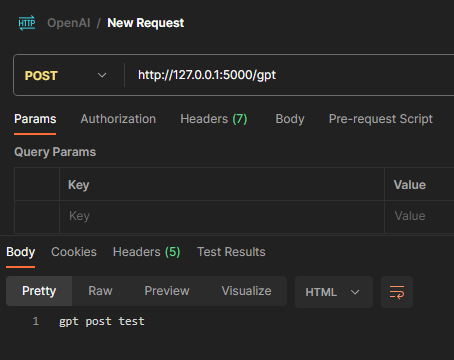Show the Test Results tab
Viewport: 454px width, 360px height.
click(231, 252)
